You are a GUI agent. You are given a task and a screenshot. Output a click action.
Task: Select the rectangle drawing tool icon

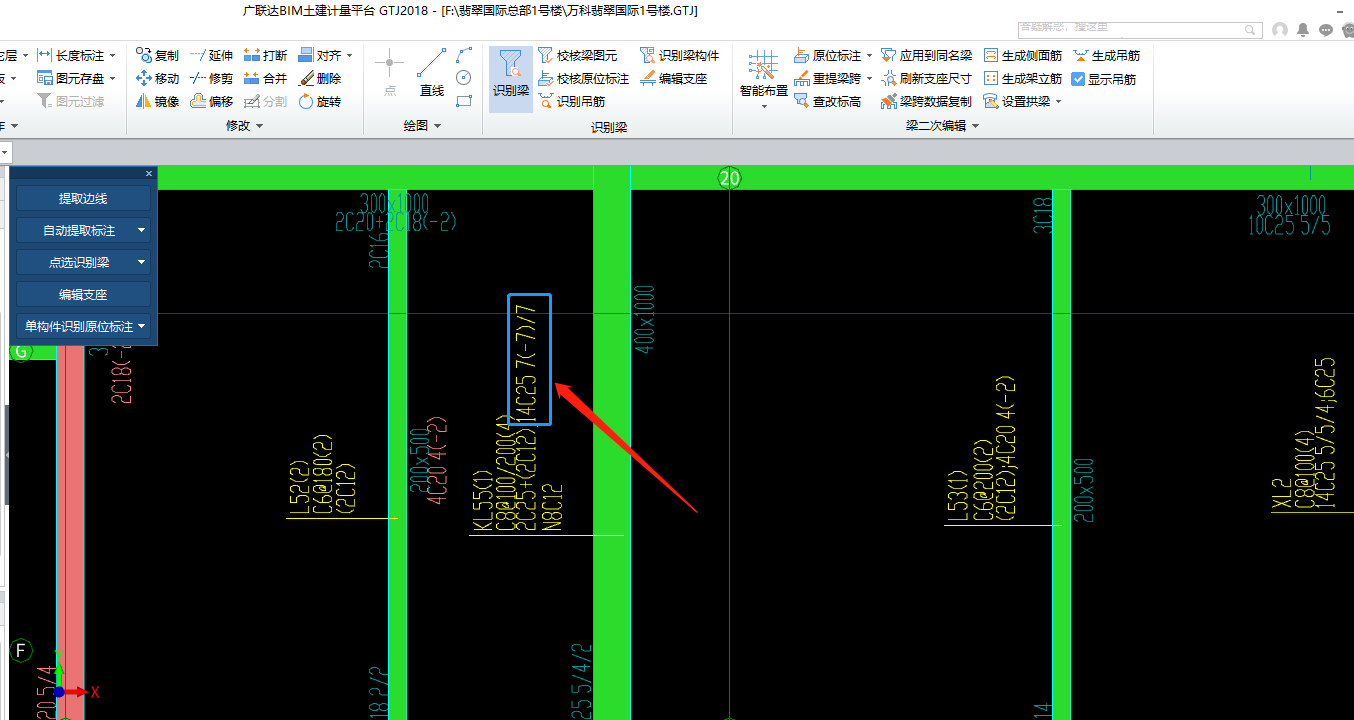pyautogui.click(x=463, y=101)
